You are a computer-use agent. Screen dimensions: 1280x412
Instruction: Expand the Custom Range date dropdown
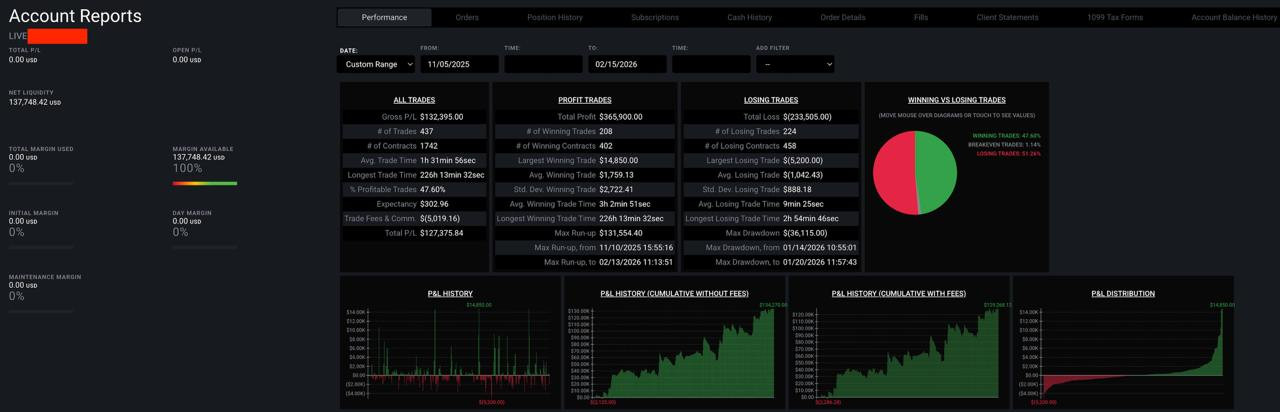376,64
